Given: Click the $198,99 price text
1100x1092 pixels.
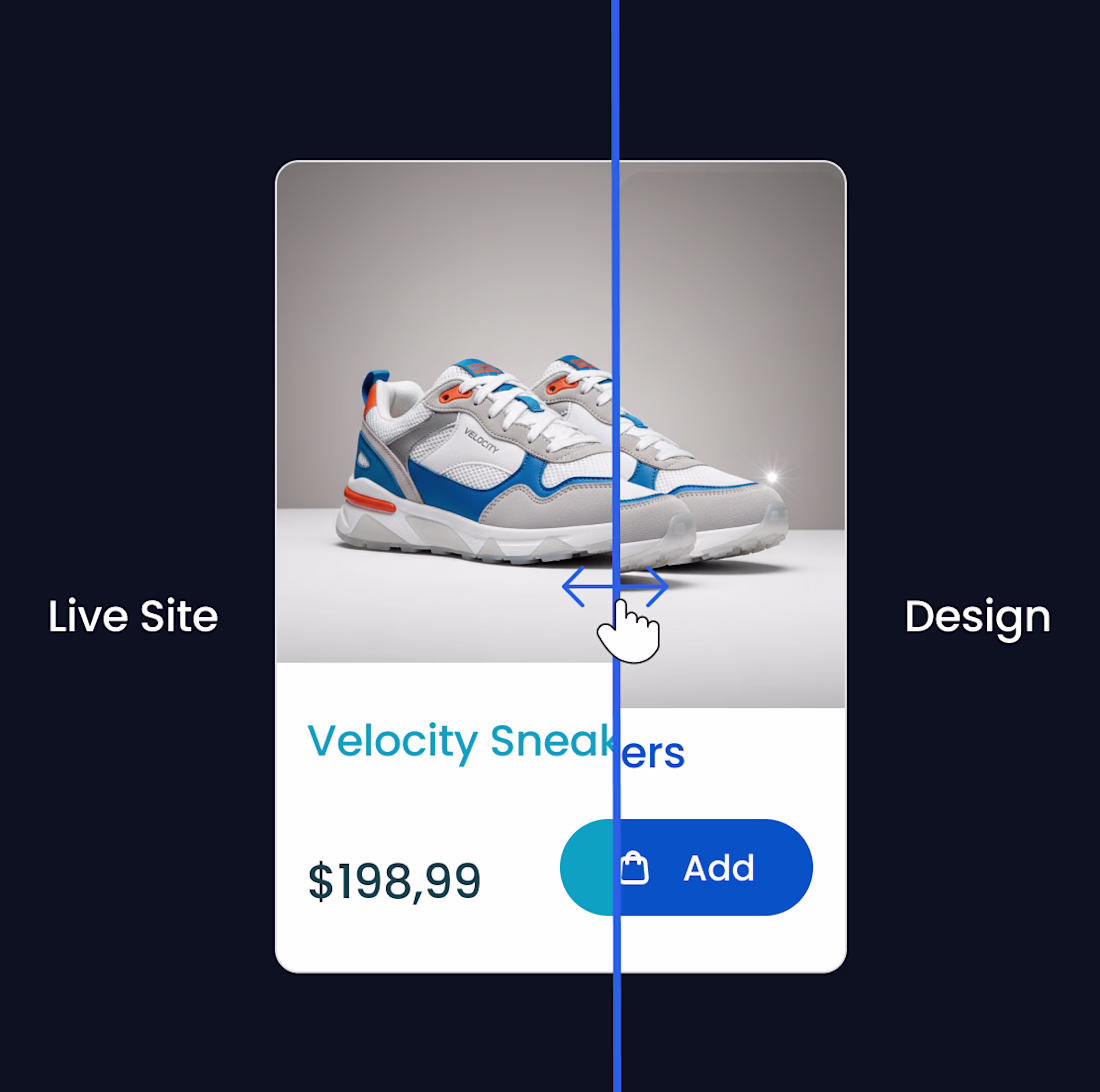Looking at the screenshot, I should click(x=394, y=881).
